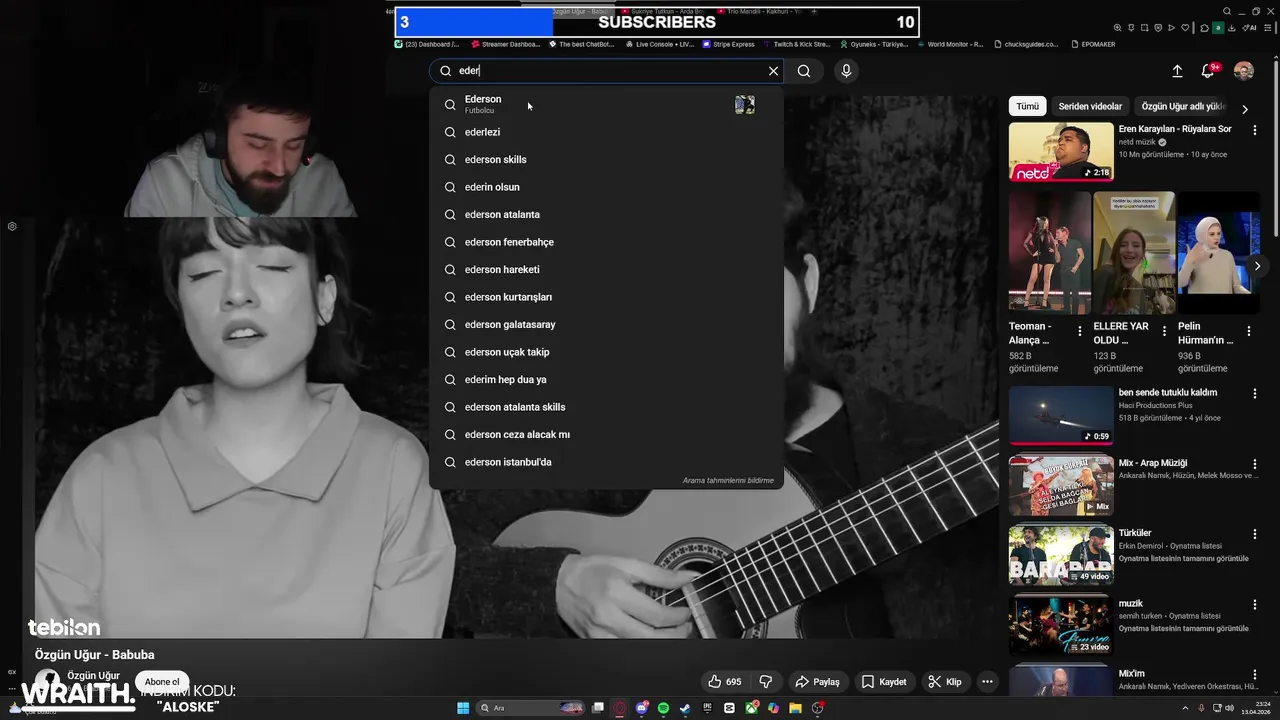Clear the search box with the X icon

(773, 71)
